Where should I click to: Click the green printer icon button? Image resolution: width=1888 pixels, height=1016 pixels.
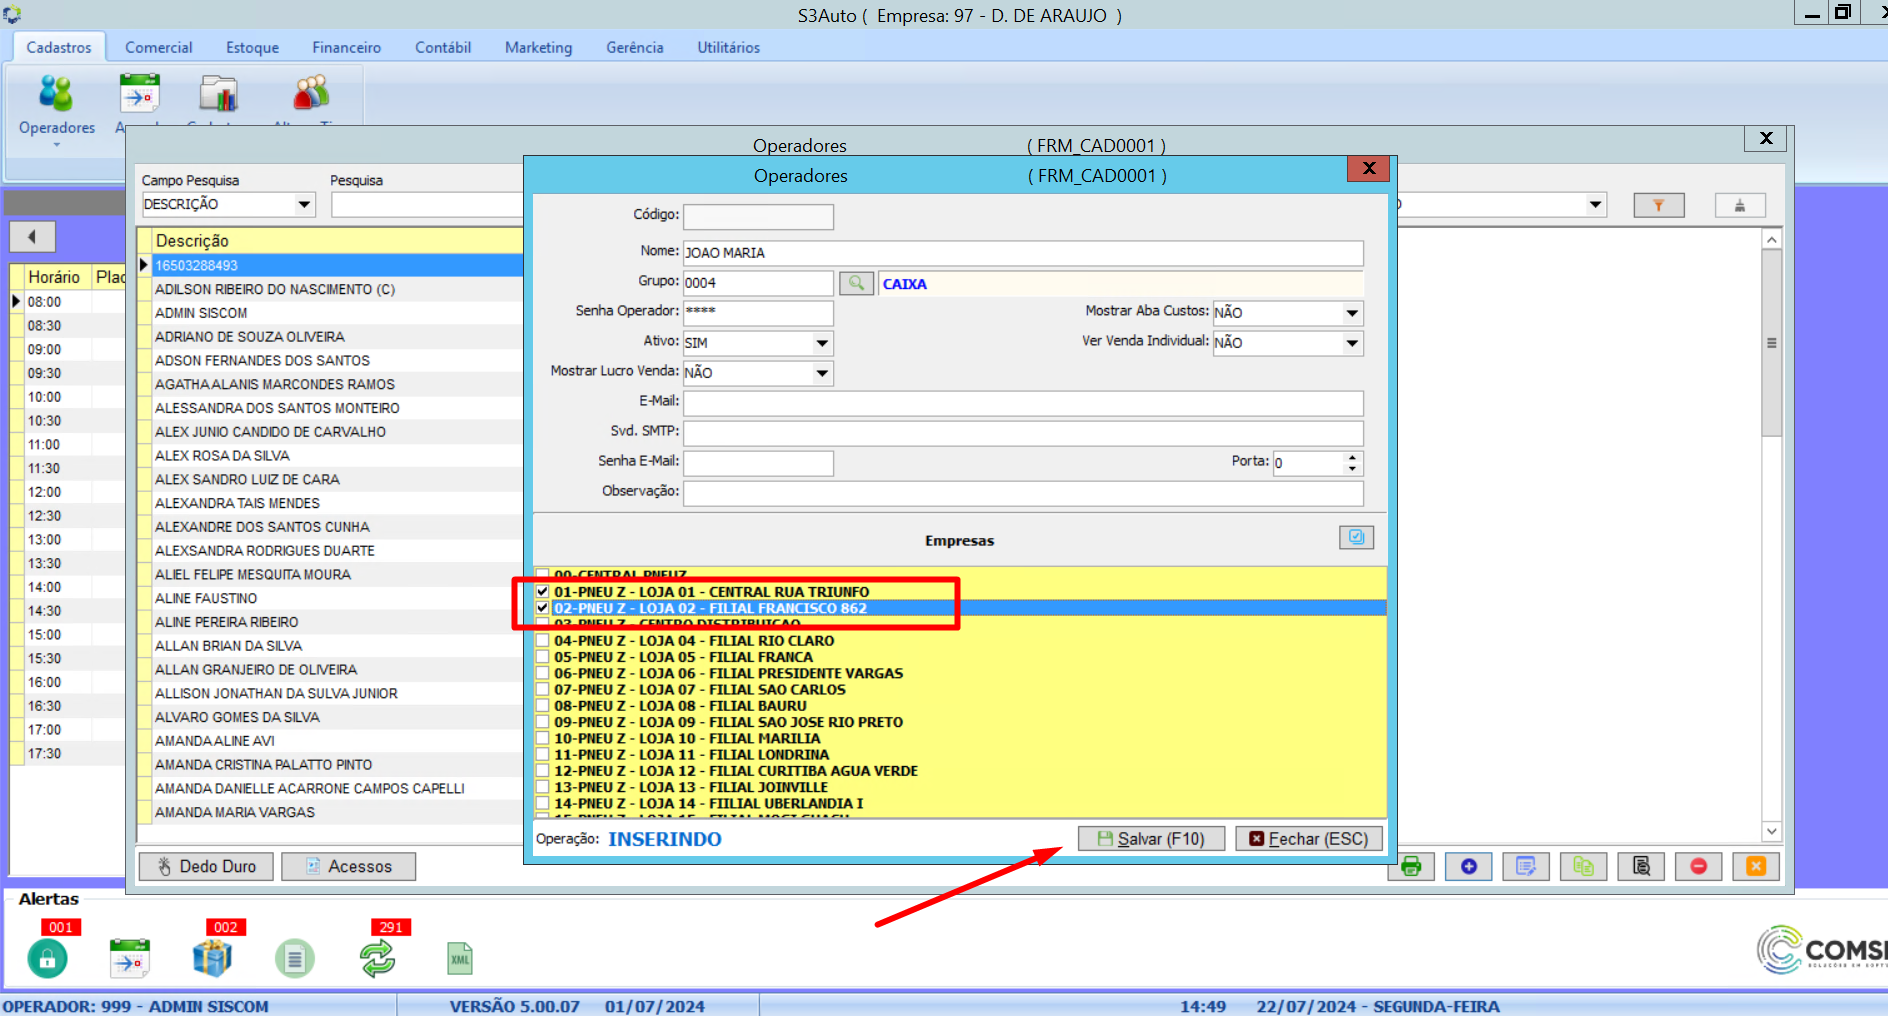tap(1411, 866)
